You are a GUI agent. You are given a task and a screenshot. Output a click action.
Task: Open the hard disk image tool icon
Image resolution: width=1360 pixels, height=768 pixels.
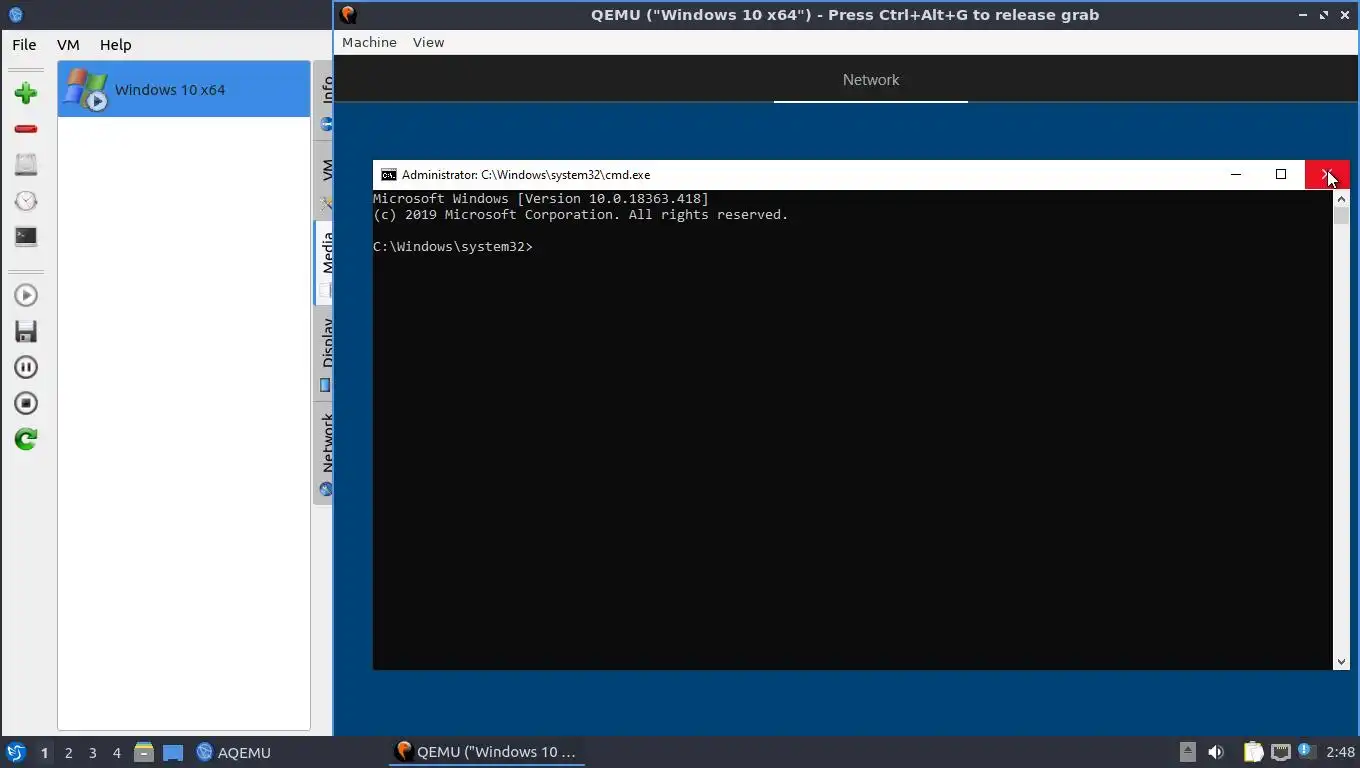pyautogui.click(x=26, y=165)
